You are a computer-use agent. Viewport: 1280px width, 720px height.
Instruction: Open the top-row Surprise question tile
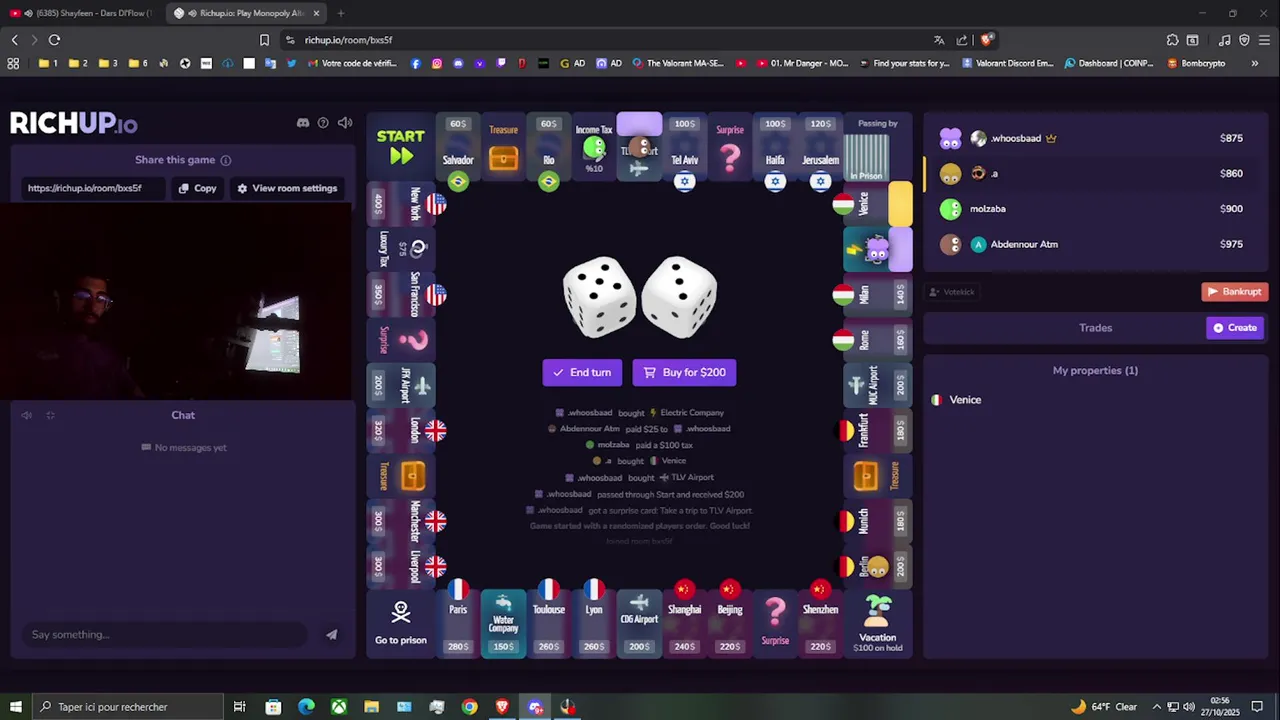point(730,148)
